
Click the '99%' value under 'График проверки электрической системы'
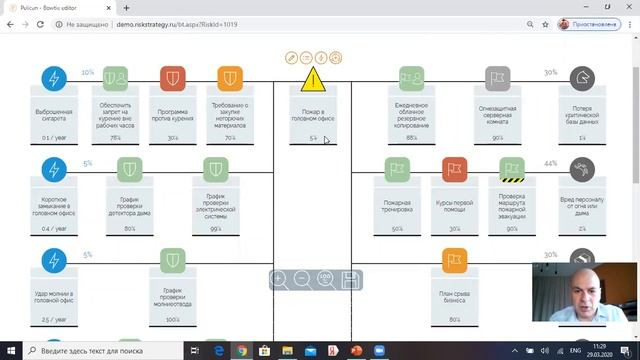pos(216,229)
